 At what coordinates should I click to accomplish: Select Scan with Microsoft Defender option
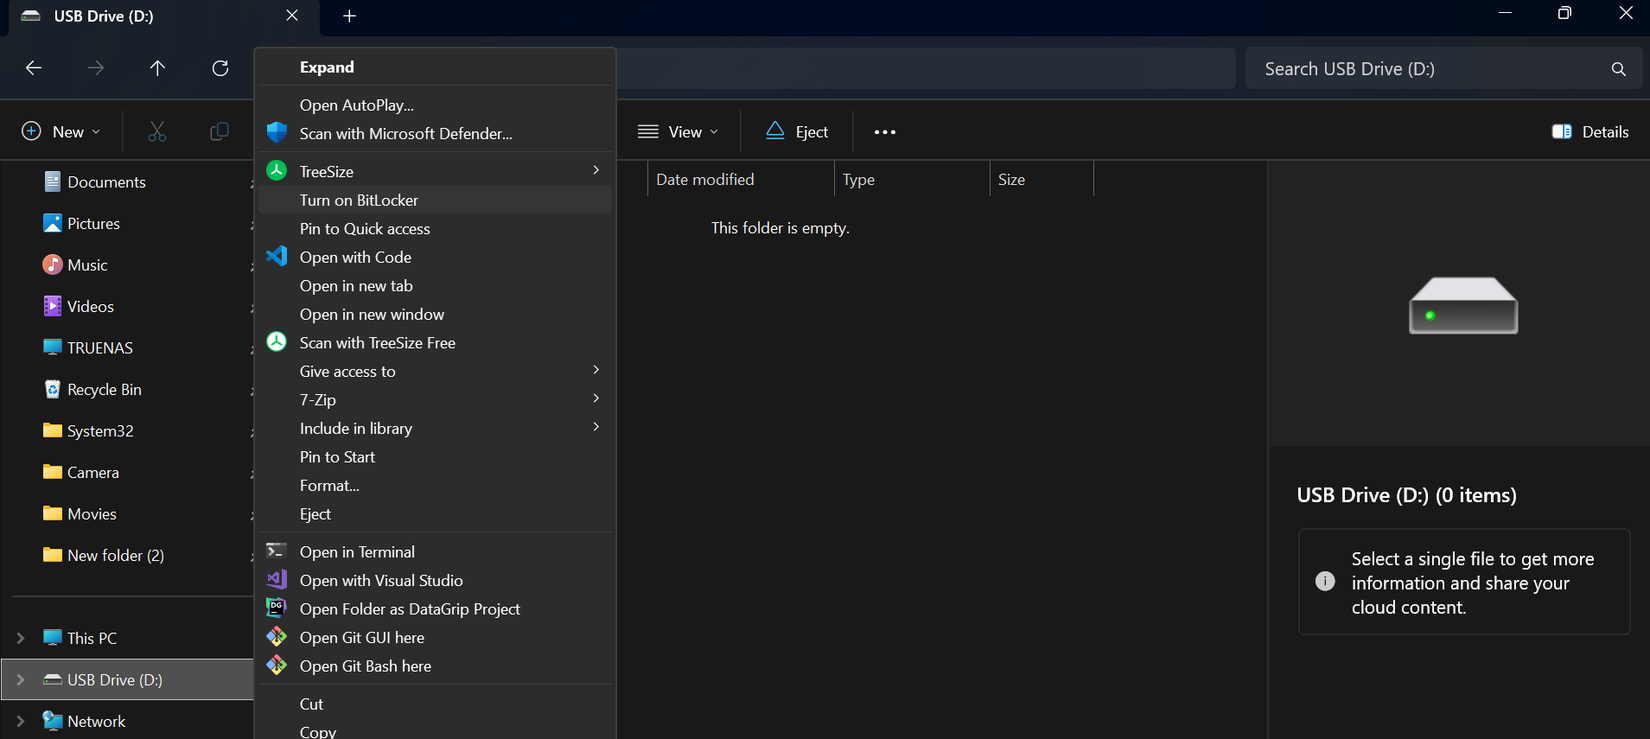405,133
